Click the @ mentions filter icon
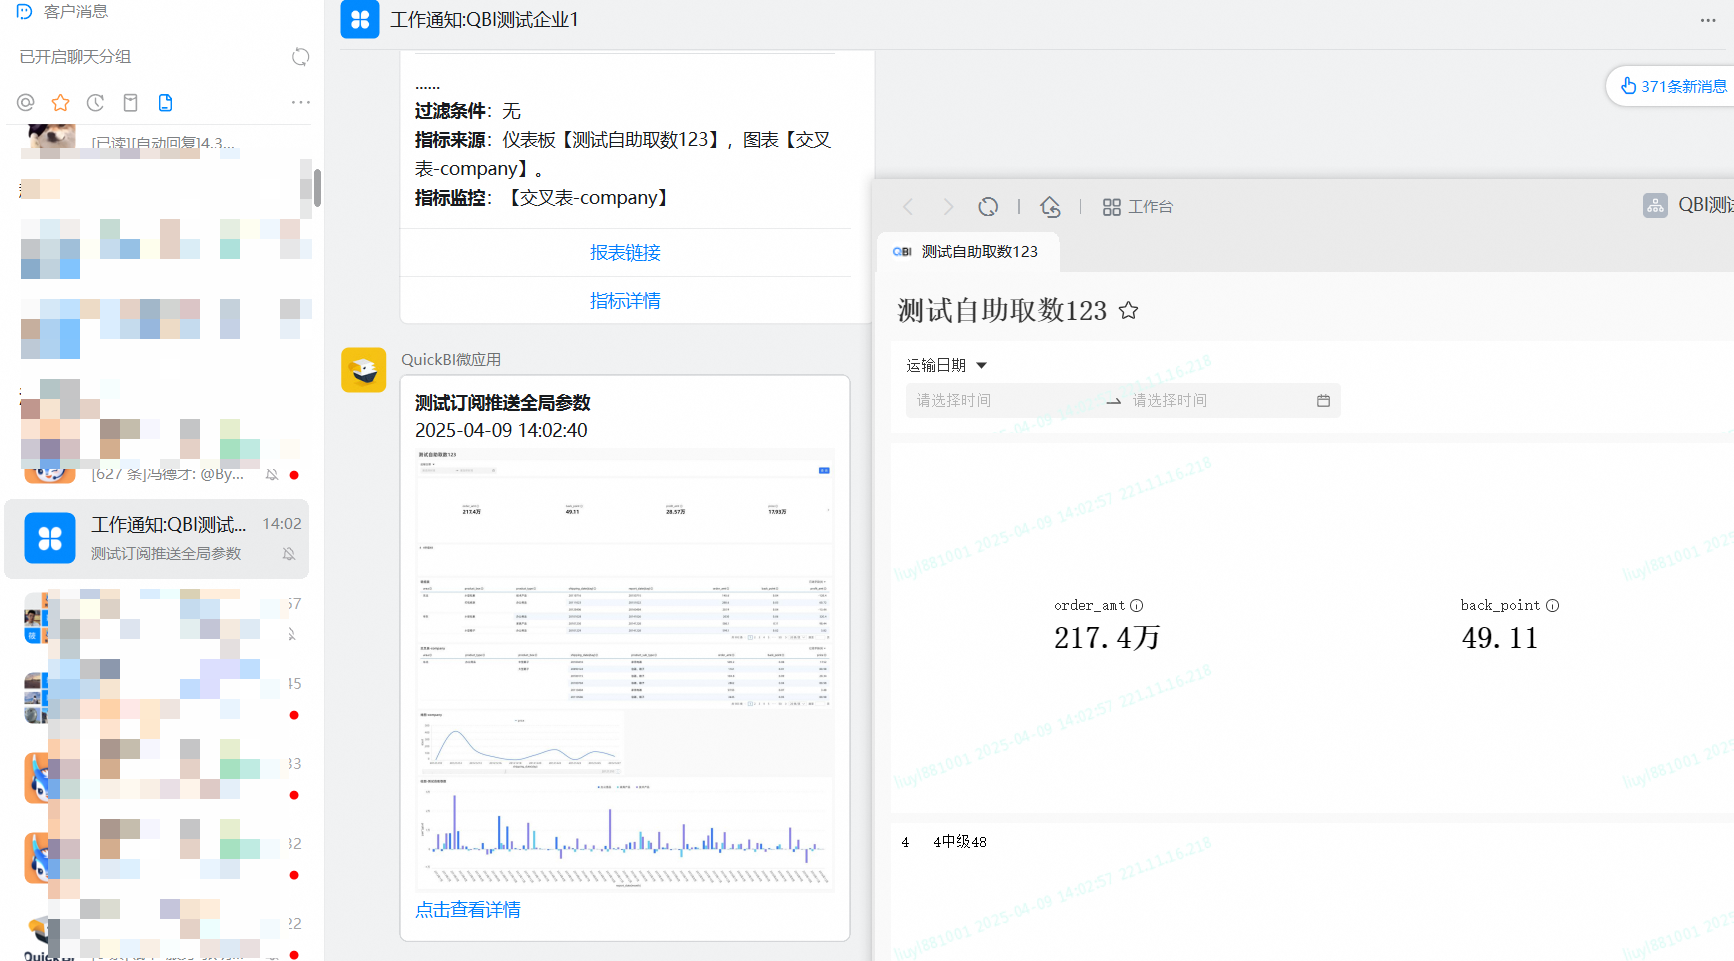 (26, 102)
